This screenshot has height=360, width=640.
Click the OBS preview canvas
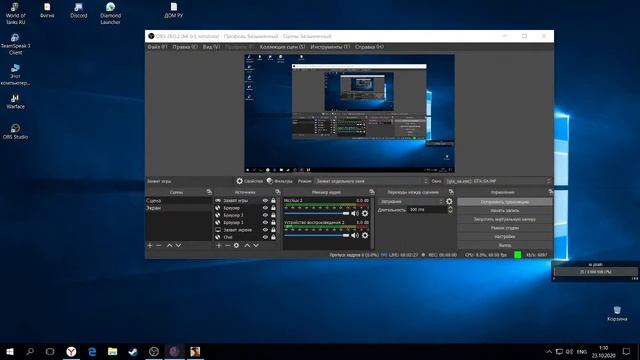(349, 113)
